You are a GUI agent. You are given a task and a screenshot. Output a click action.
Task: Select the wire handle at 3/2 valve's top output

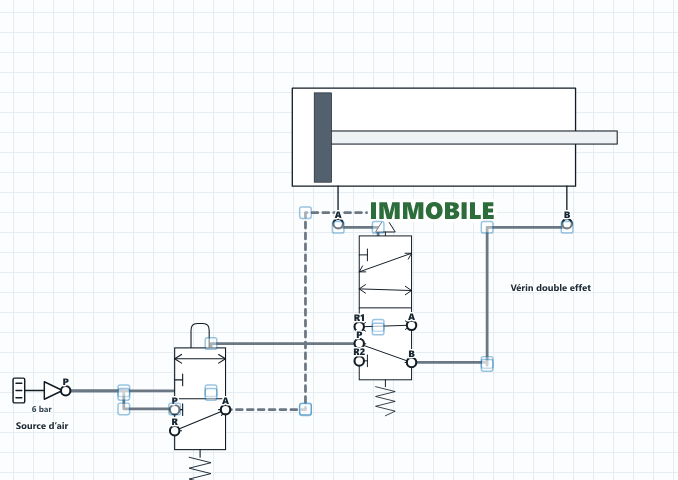pos(211,343)
